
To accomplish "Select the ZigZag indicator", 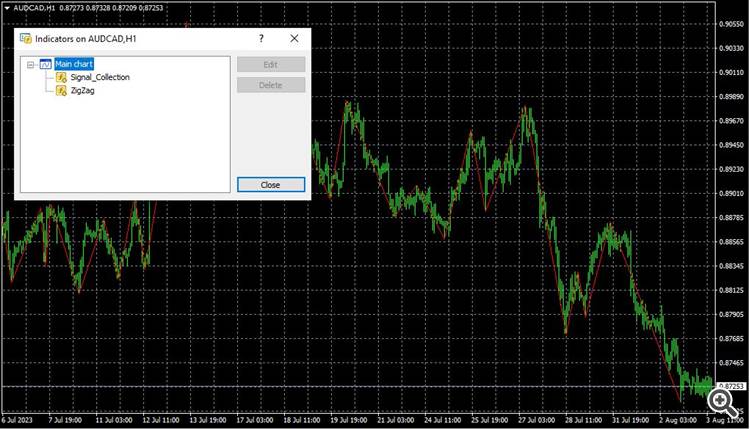I will 82,90.
